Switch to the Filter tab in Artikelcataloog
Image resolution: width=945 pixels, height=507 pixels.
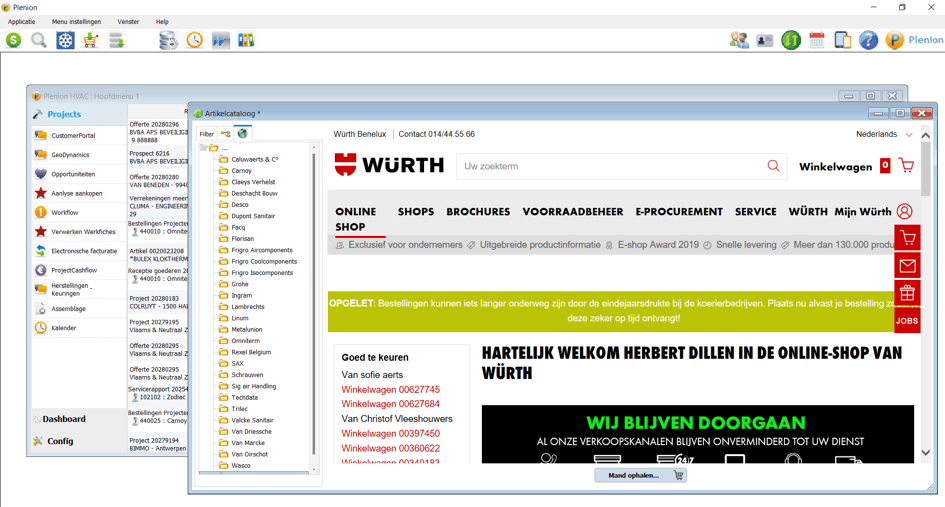tap(207, 134)
